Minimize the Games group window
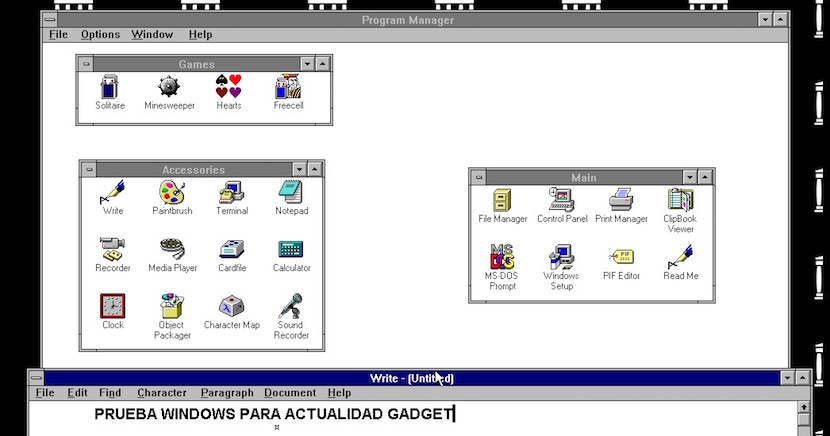Viewport: 830px width, 436px height. [308, 64]
